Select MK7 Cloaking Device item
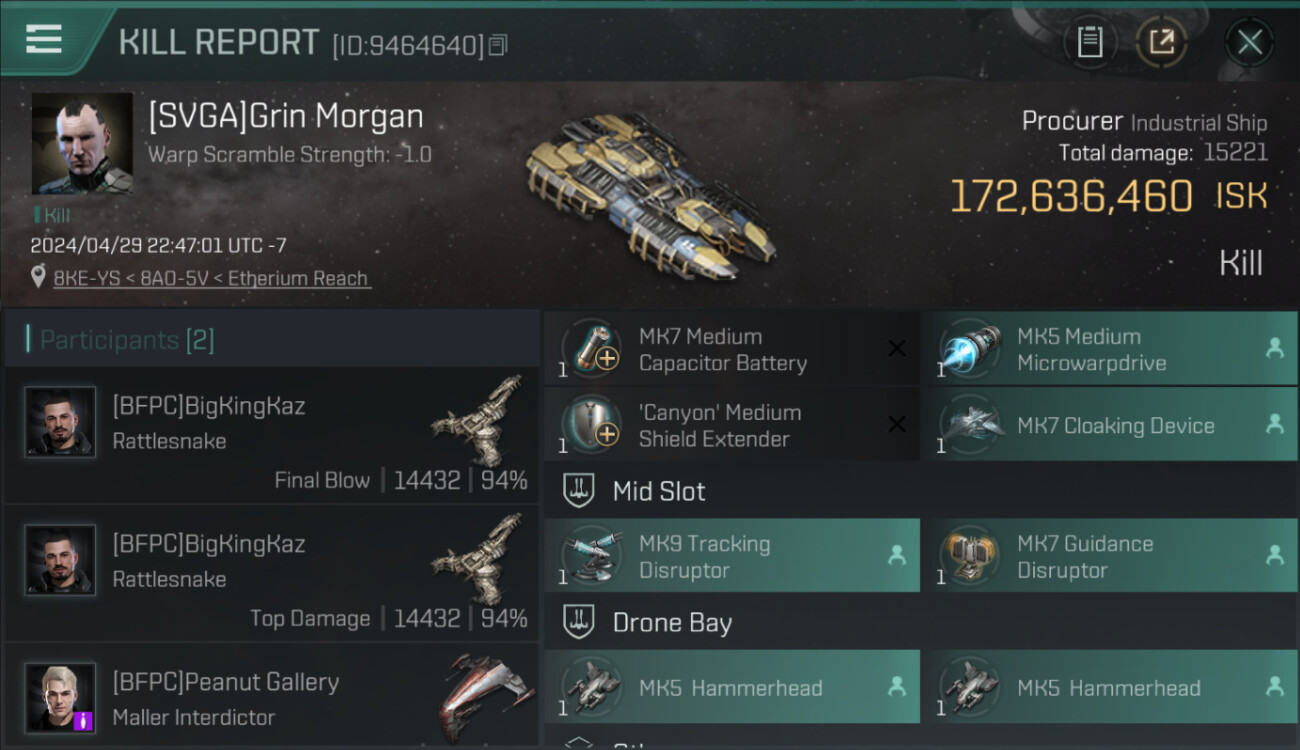The width and height of the screenshot is (1300, 750). [1109, 425]
